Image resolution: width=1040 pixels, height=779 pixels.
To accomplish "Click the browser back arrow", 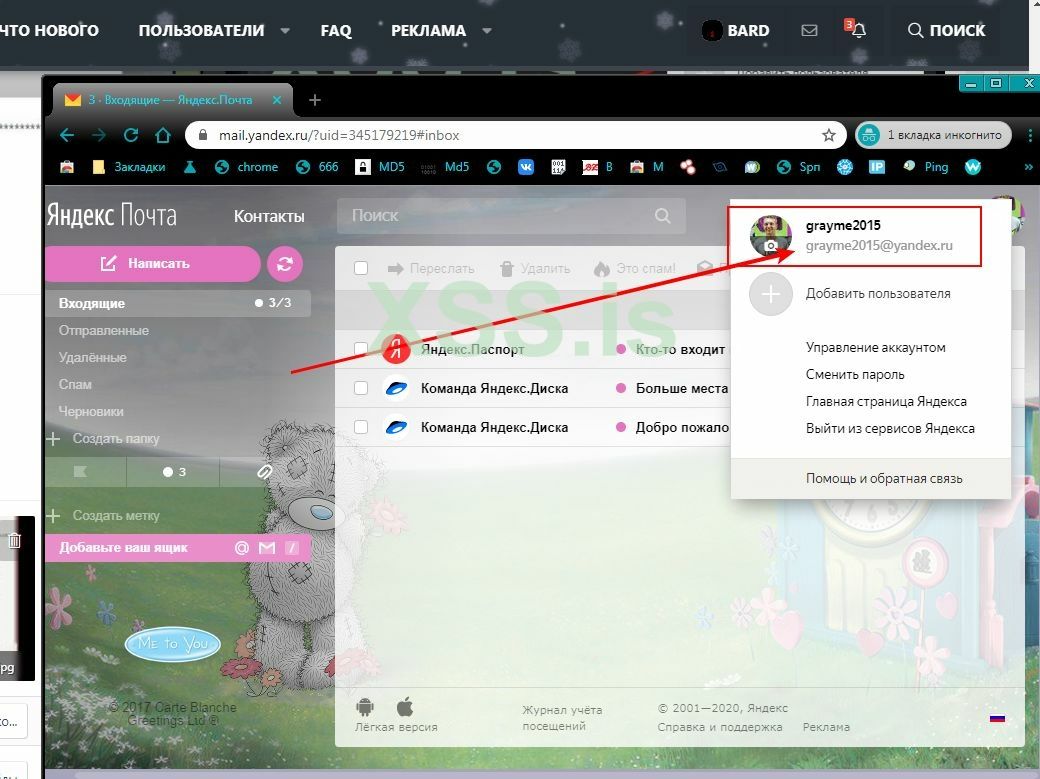I will click(x=67, y=135).
